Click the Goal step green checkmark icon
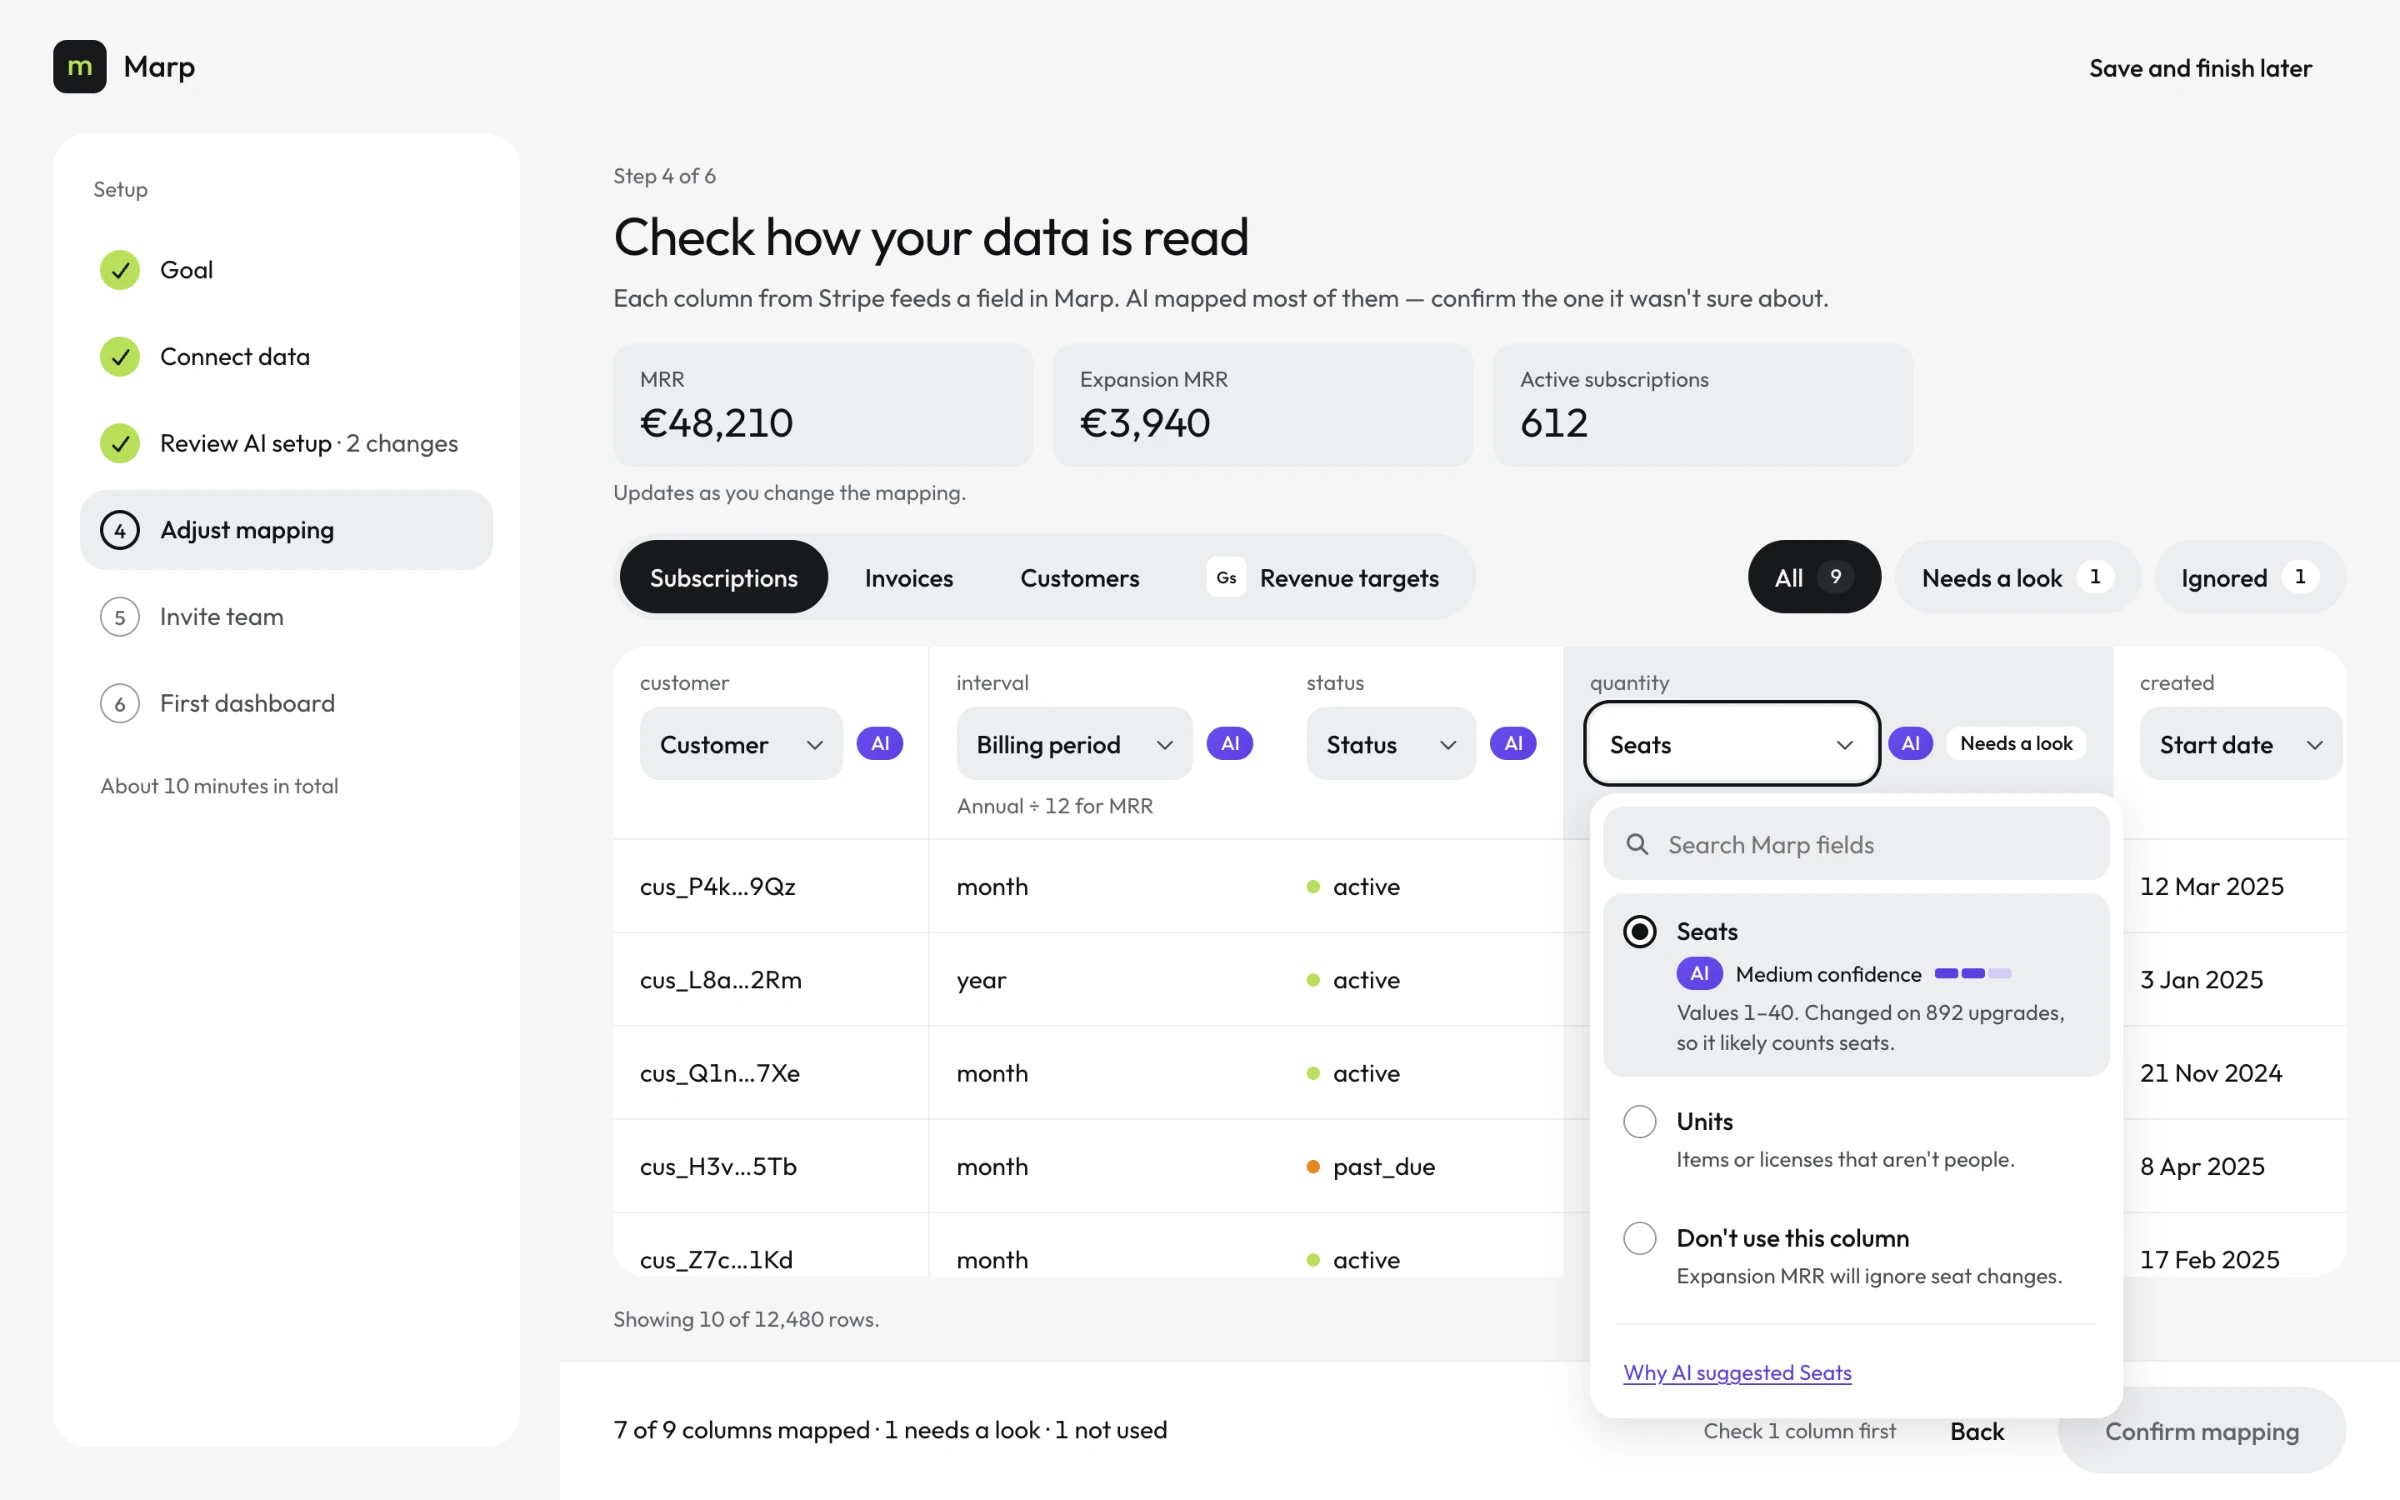This screenshot has height=1500, width=2400. point(120,270)
